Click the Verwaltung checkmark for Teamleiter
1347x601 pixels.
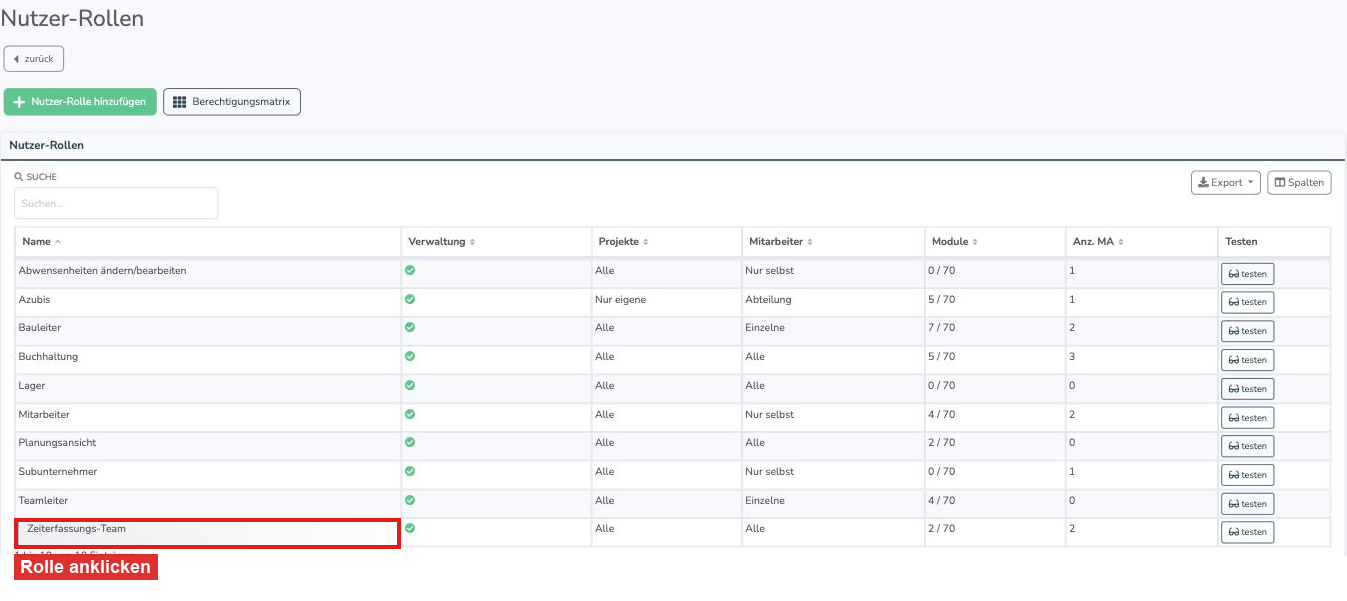[x=410, y=500]
